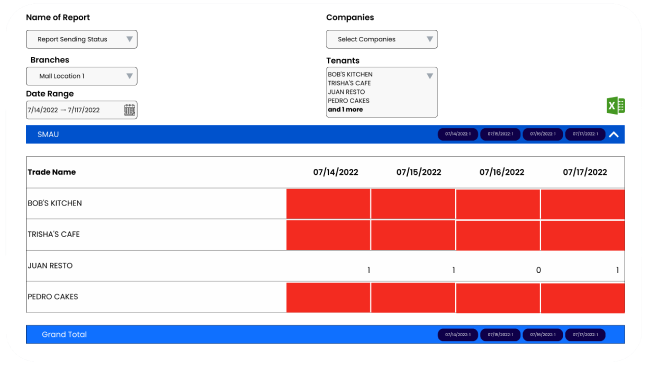Click the 07/14/2022 table column header
Image resolution: width=648 pixels, height=365 pixels.
336,172
